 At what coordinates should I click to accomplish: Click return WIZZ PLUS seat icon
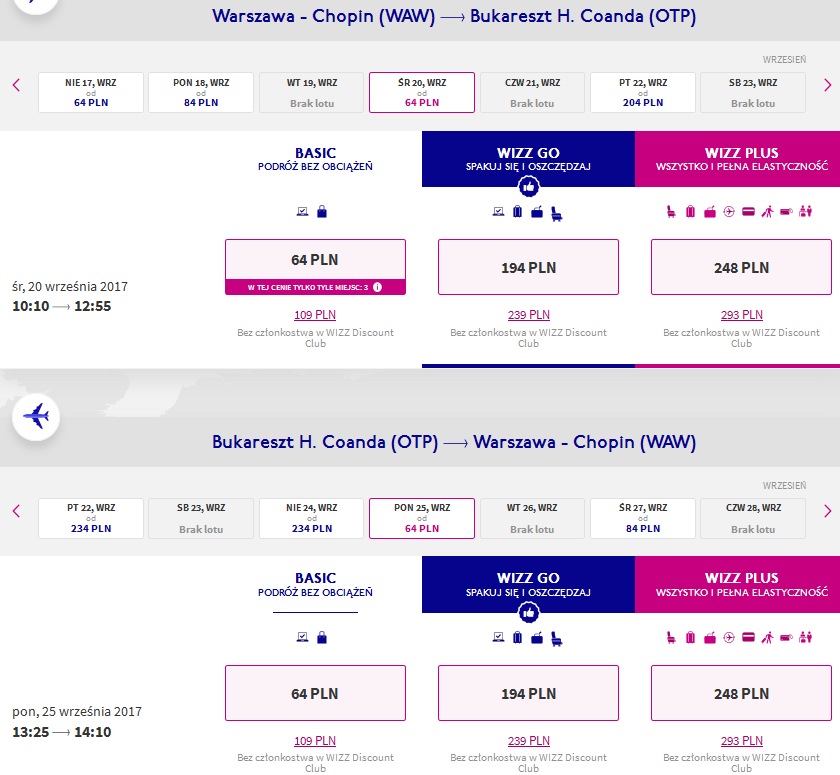tap(671, 637)
